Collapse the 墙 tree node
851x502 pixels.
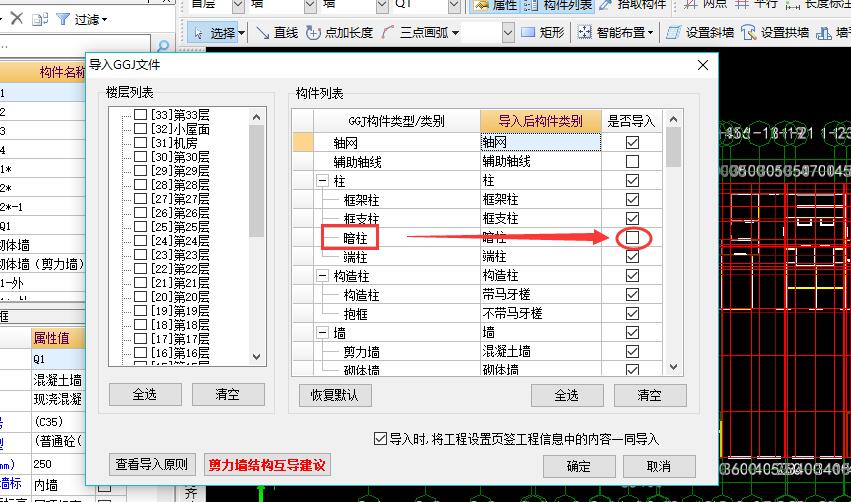click(322, 333)
